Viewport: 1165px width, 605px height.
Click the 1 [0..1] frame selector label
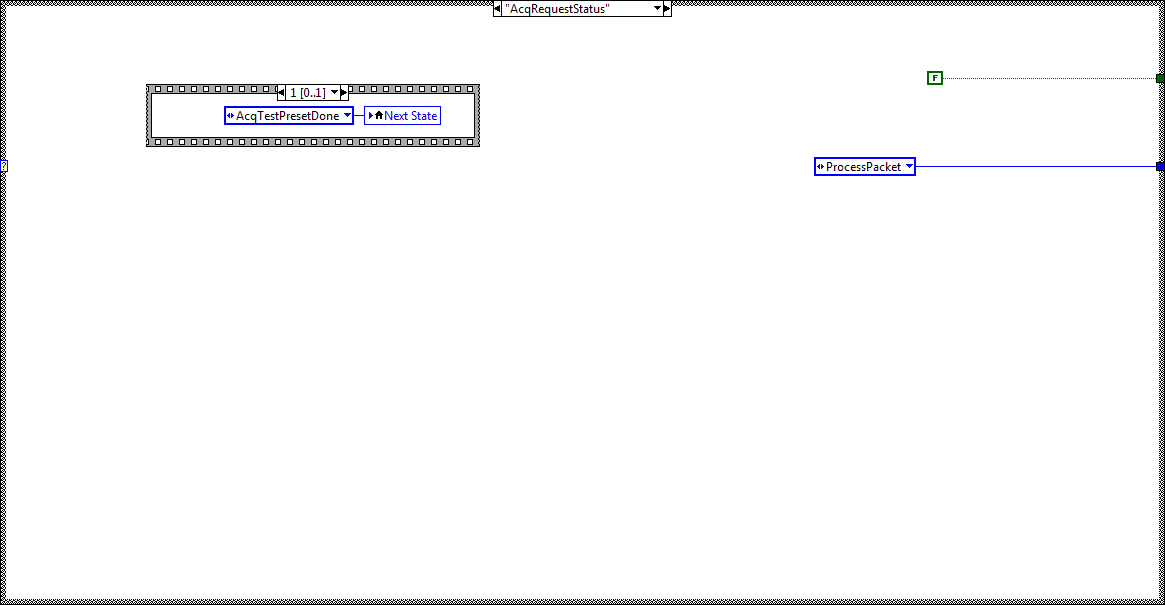[308, 91]
